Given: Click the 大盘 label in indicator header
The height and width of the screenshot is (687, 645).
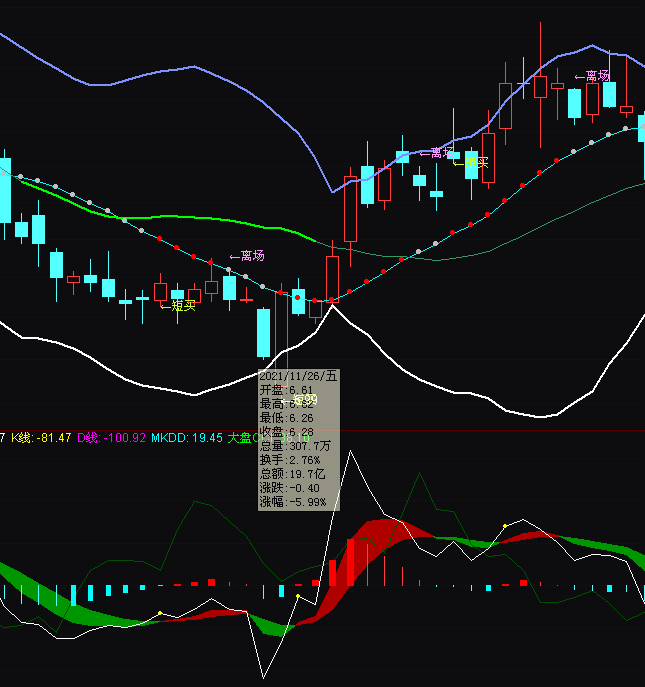Looking at the screenshot, I should 239,438.
